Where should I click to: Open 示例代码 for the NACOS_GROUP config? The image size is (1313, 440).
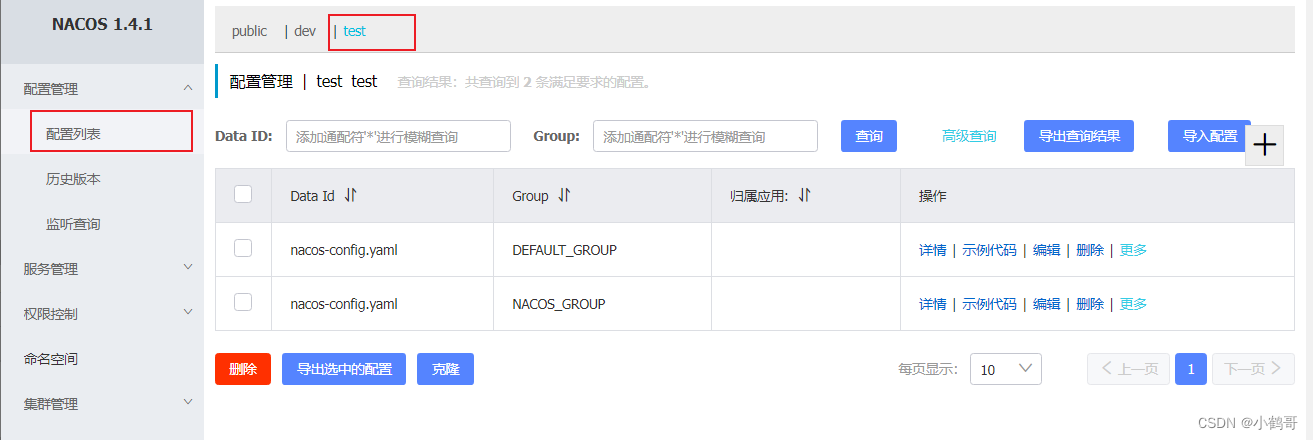click(x=989, y=304)
